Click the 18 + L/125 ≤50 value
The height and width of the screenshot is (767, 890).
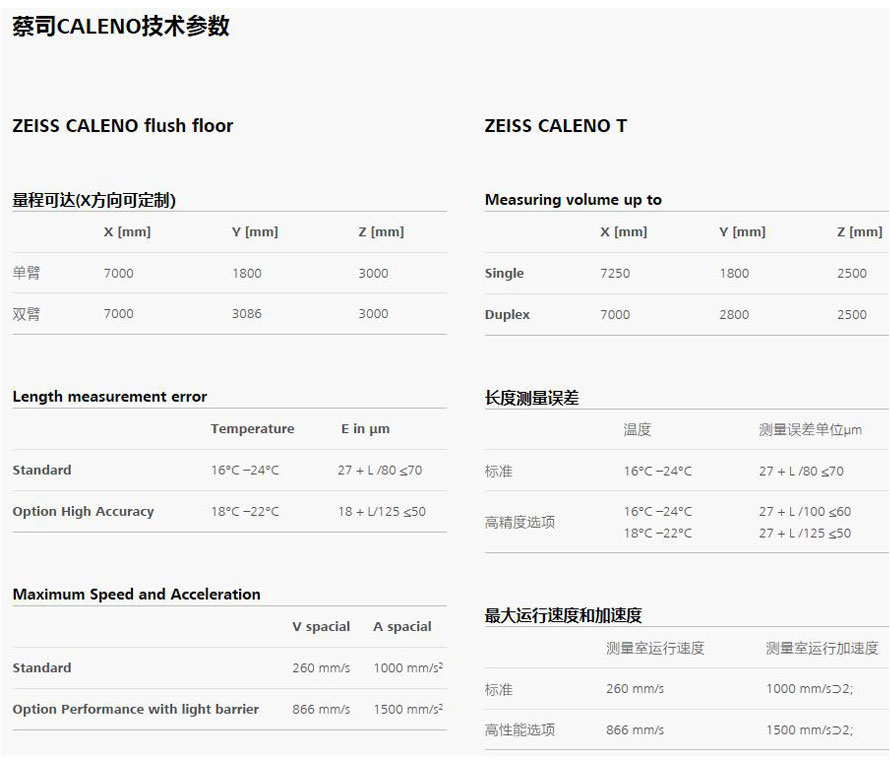381,512
